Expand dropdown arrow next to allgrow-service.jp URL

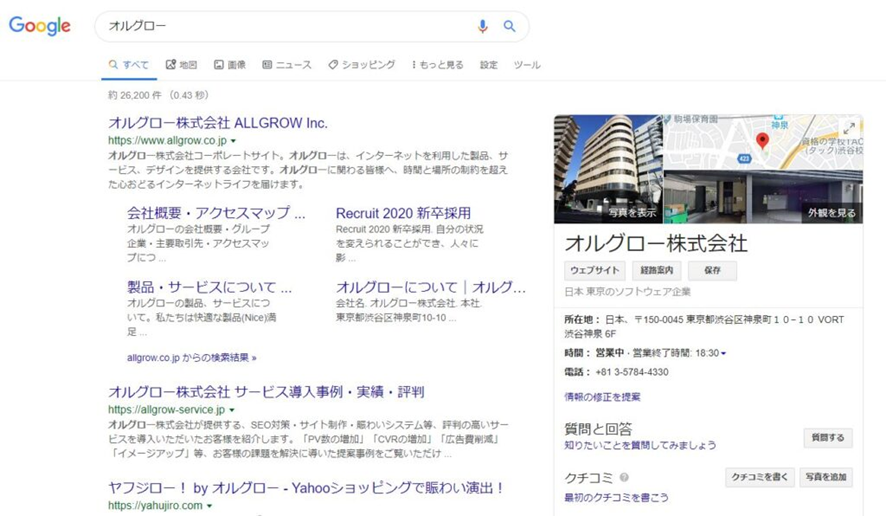coord(232,410)
